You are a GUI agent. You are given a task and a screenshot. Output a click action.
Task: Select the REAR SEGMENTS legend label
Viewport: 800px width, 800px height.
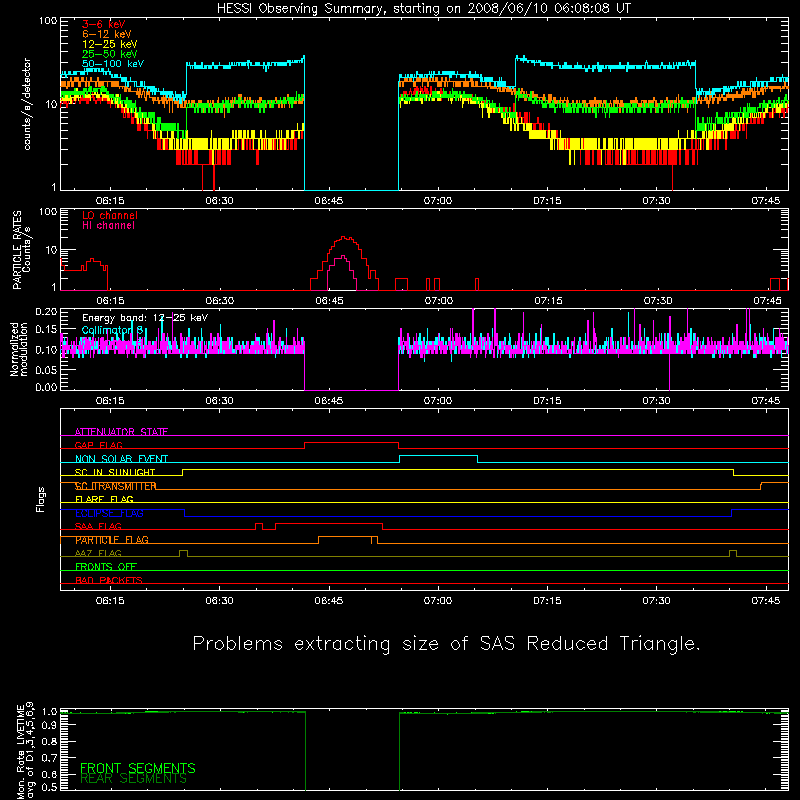[133, 779]
